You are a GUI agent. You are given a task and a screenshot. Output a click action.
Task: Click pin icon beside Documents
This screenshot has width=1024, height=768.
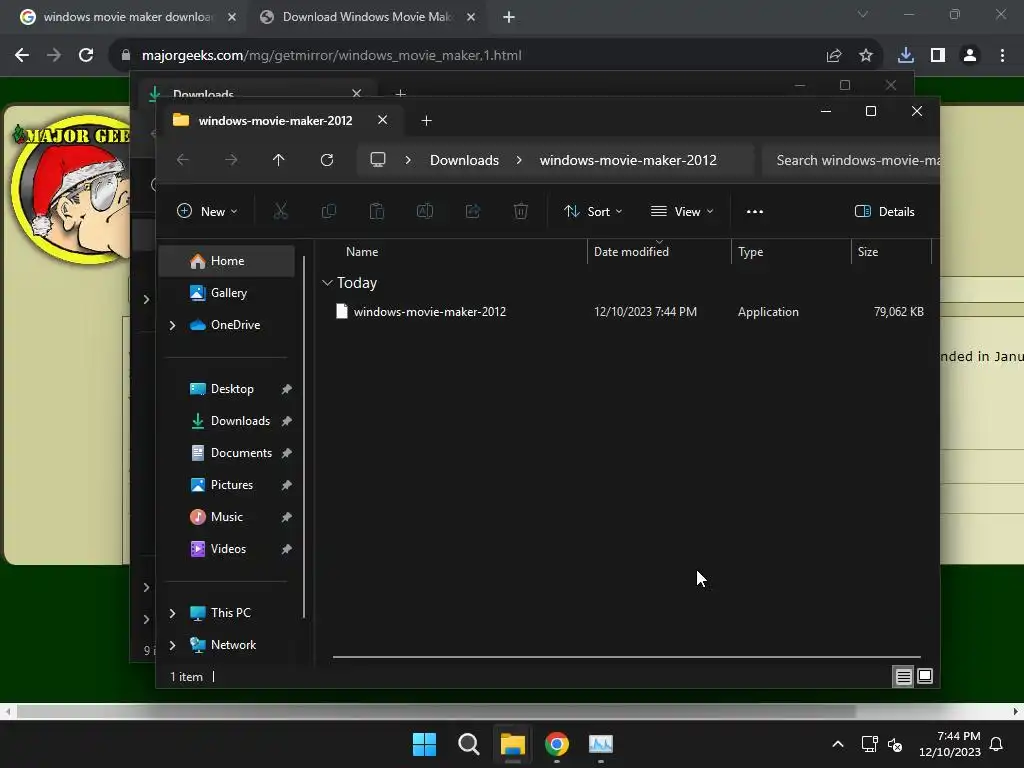[x=286, y=453]
